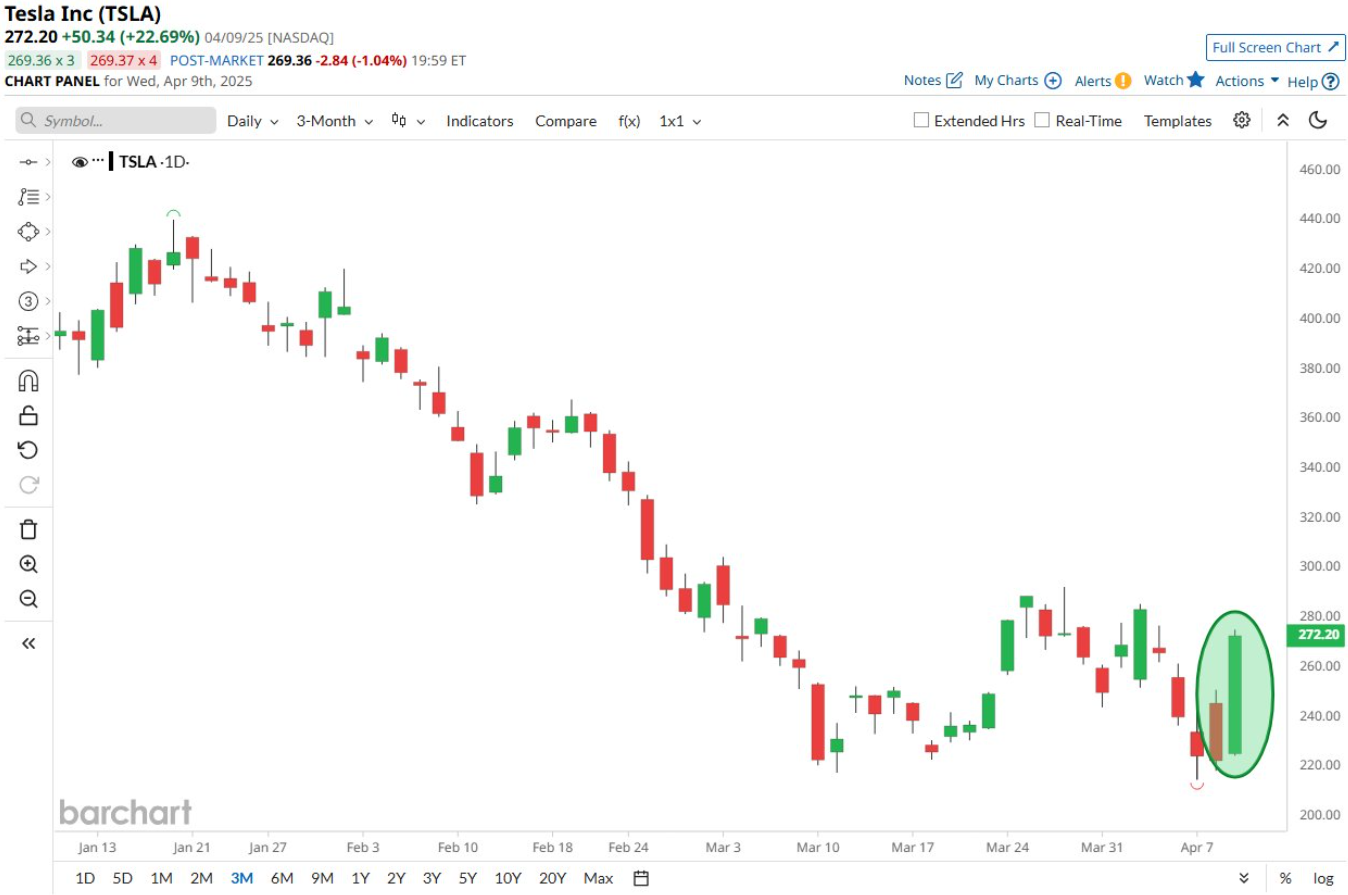Screen dimensions: 1348x895
Task: Open the Actions dropdown menu
Action: click(x=1247, y=81)
